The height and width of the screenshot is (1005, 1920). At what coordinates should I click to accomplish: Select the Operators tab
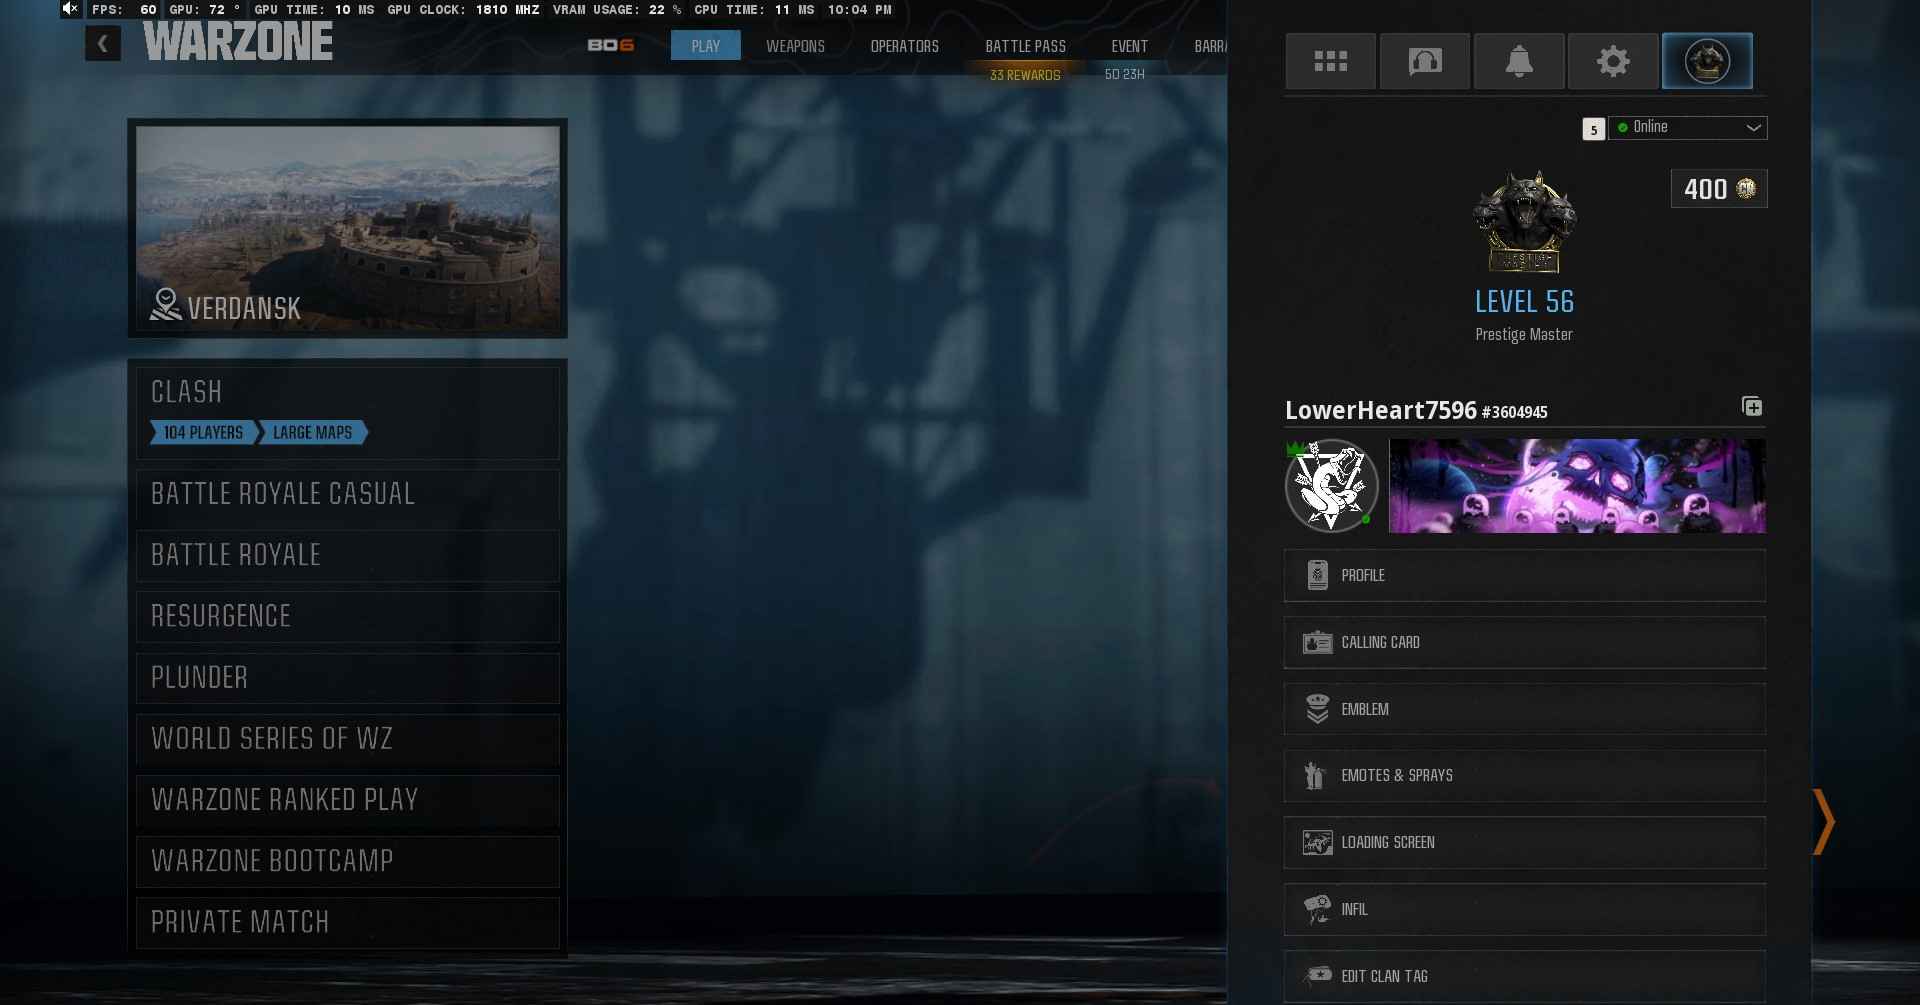tap(904, 46)
